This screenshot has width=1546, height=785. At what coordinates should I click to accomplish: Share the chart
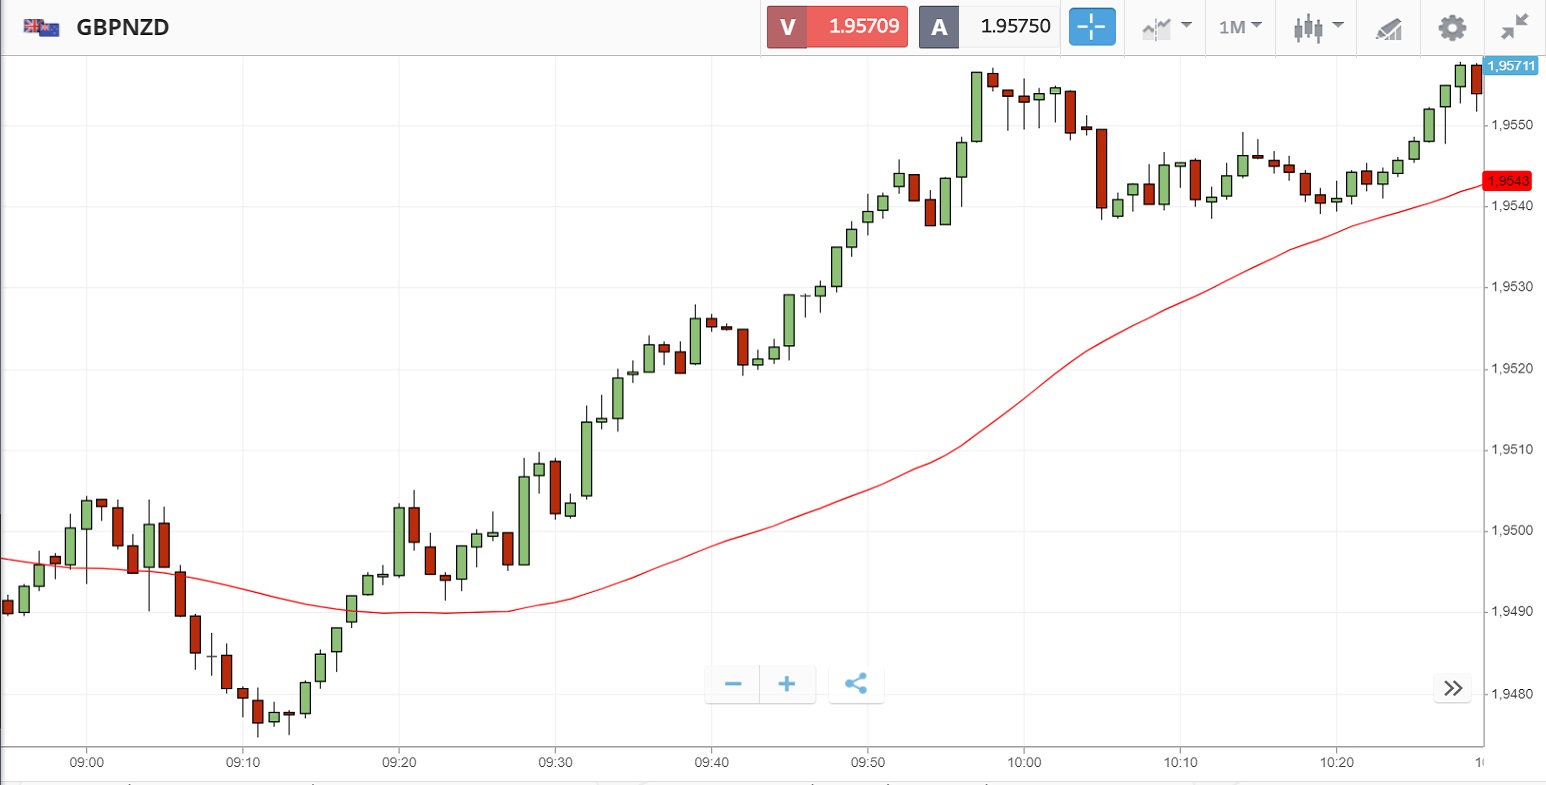pyautogui.click(x=856, y=684)
